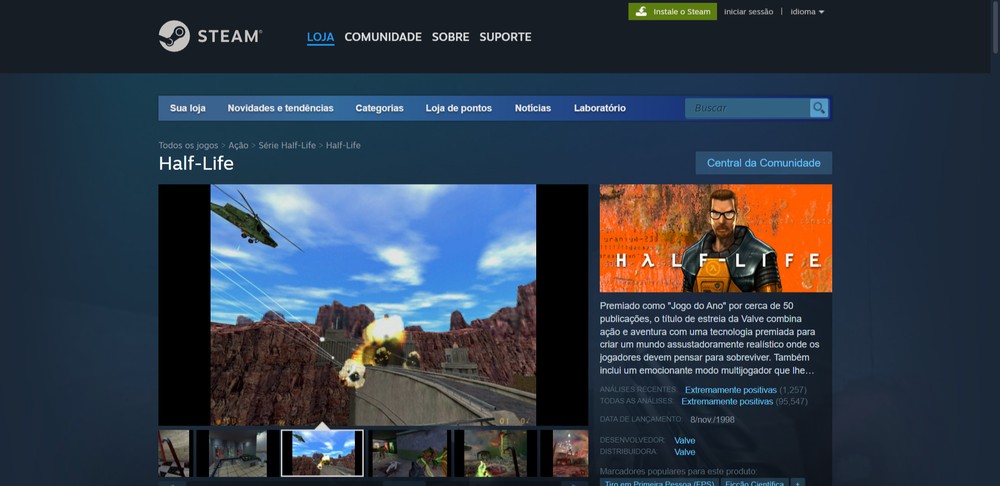Open the SOBRE menu
The image size is (1000, 486).
click(450, 37)
